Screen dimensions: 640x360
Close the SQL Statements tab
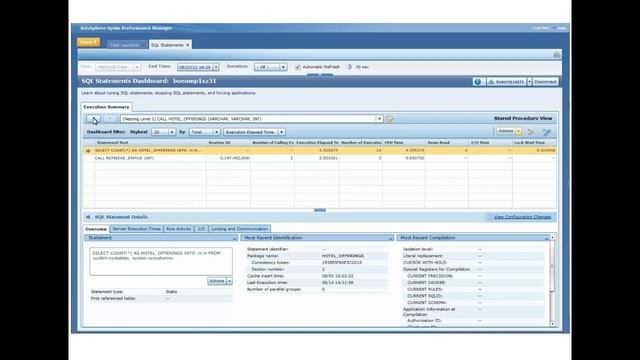[188, 45]
